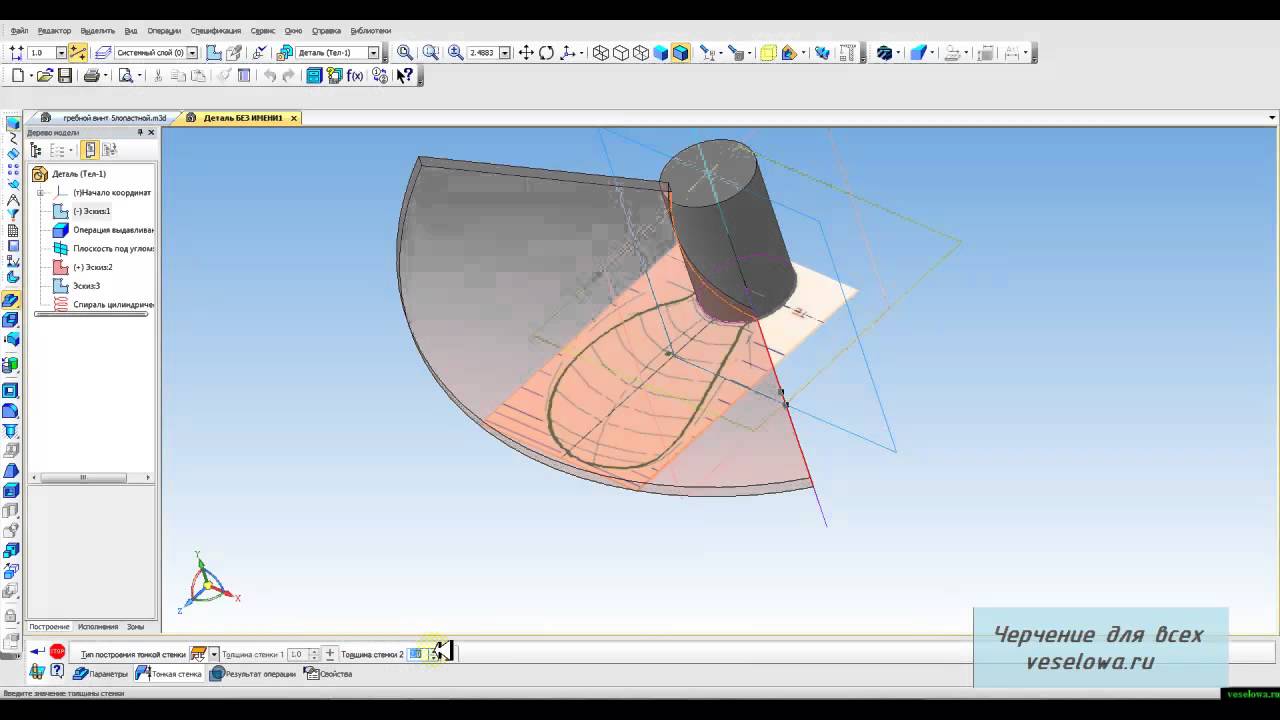
Task: Open the view orientation dropdown arrow
Action: [581, 53]
